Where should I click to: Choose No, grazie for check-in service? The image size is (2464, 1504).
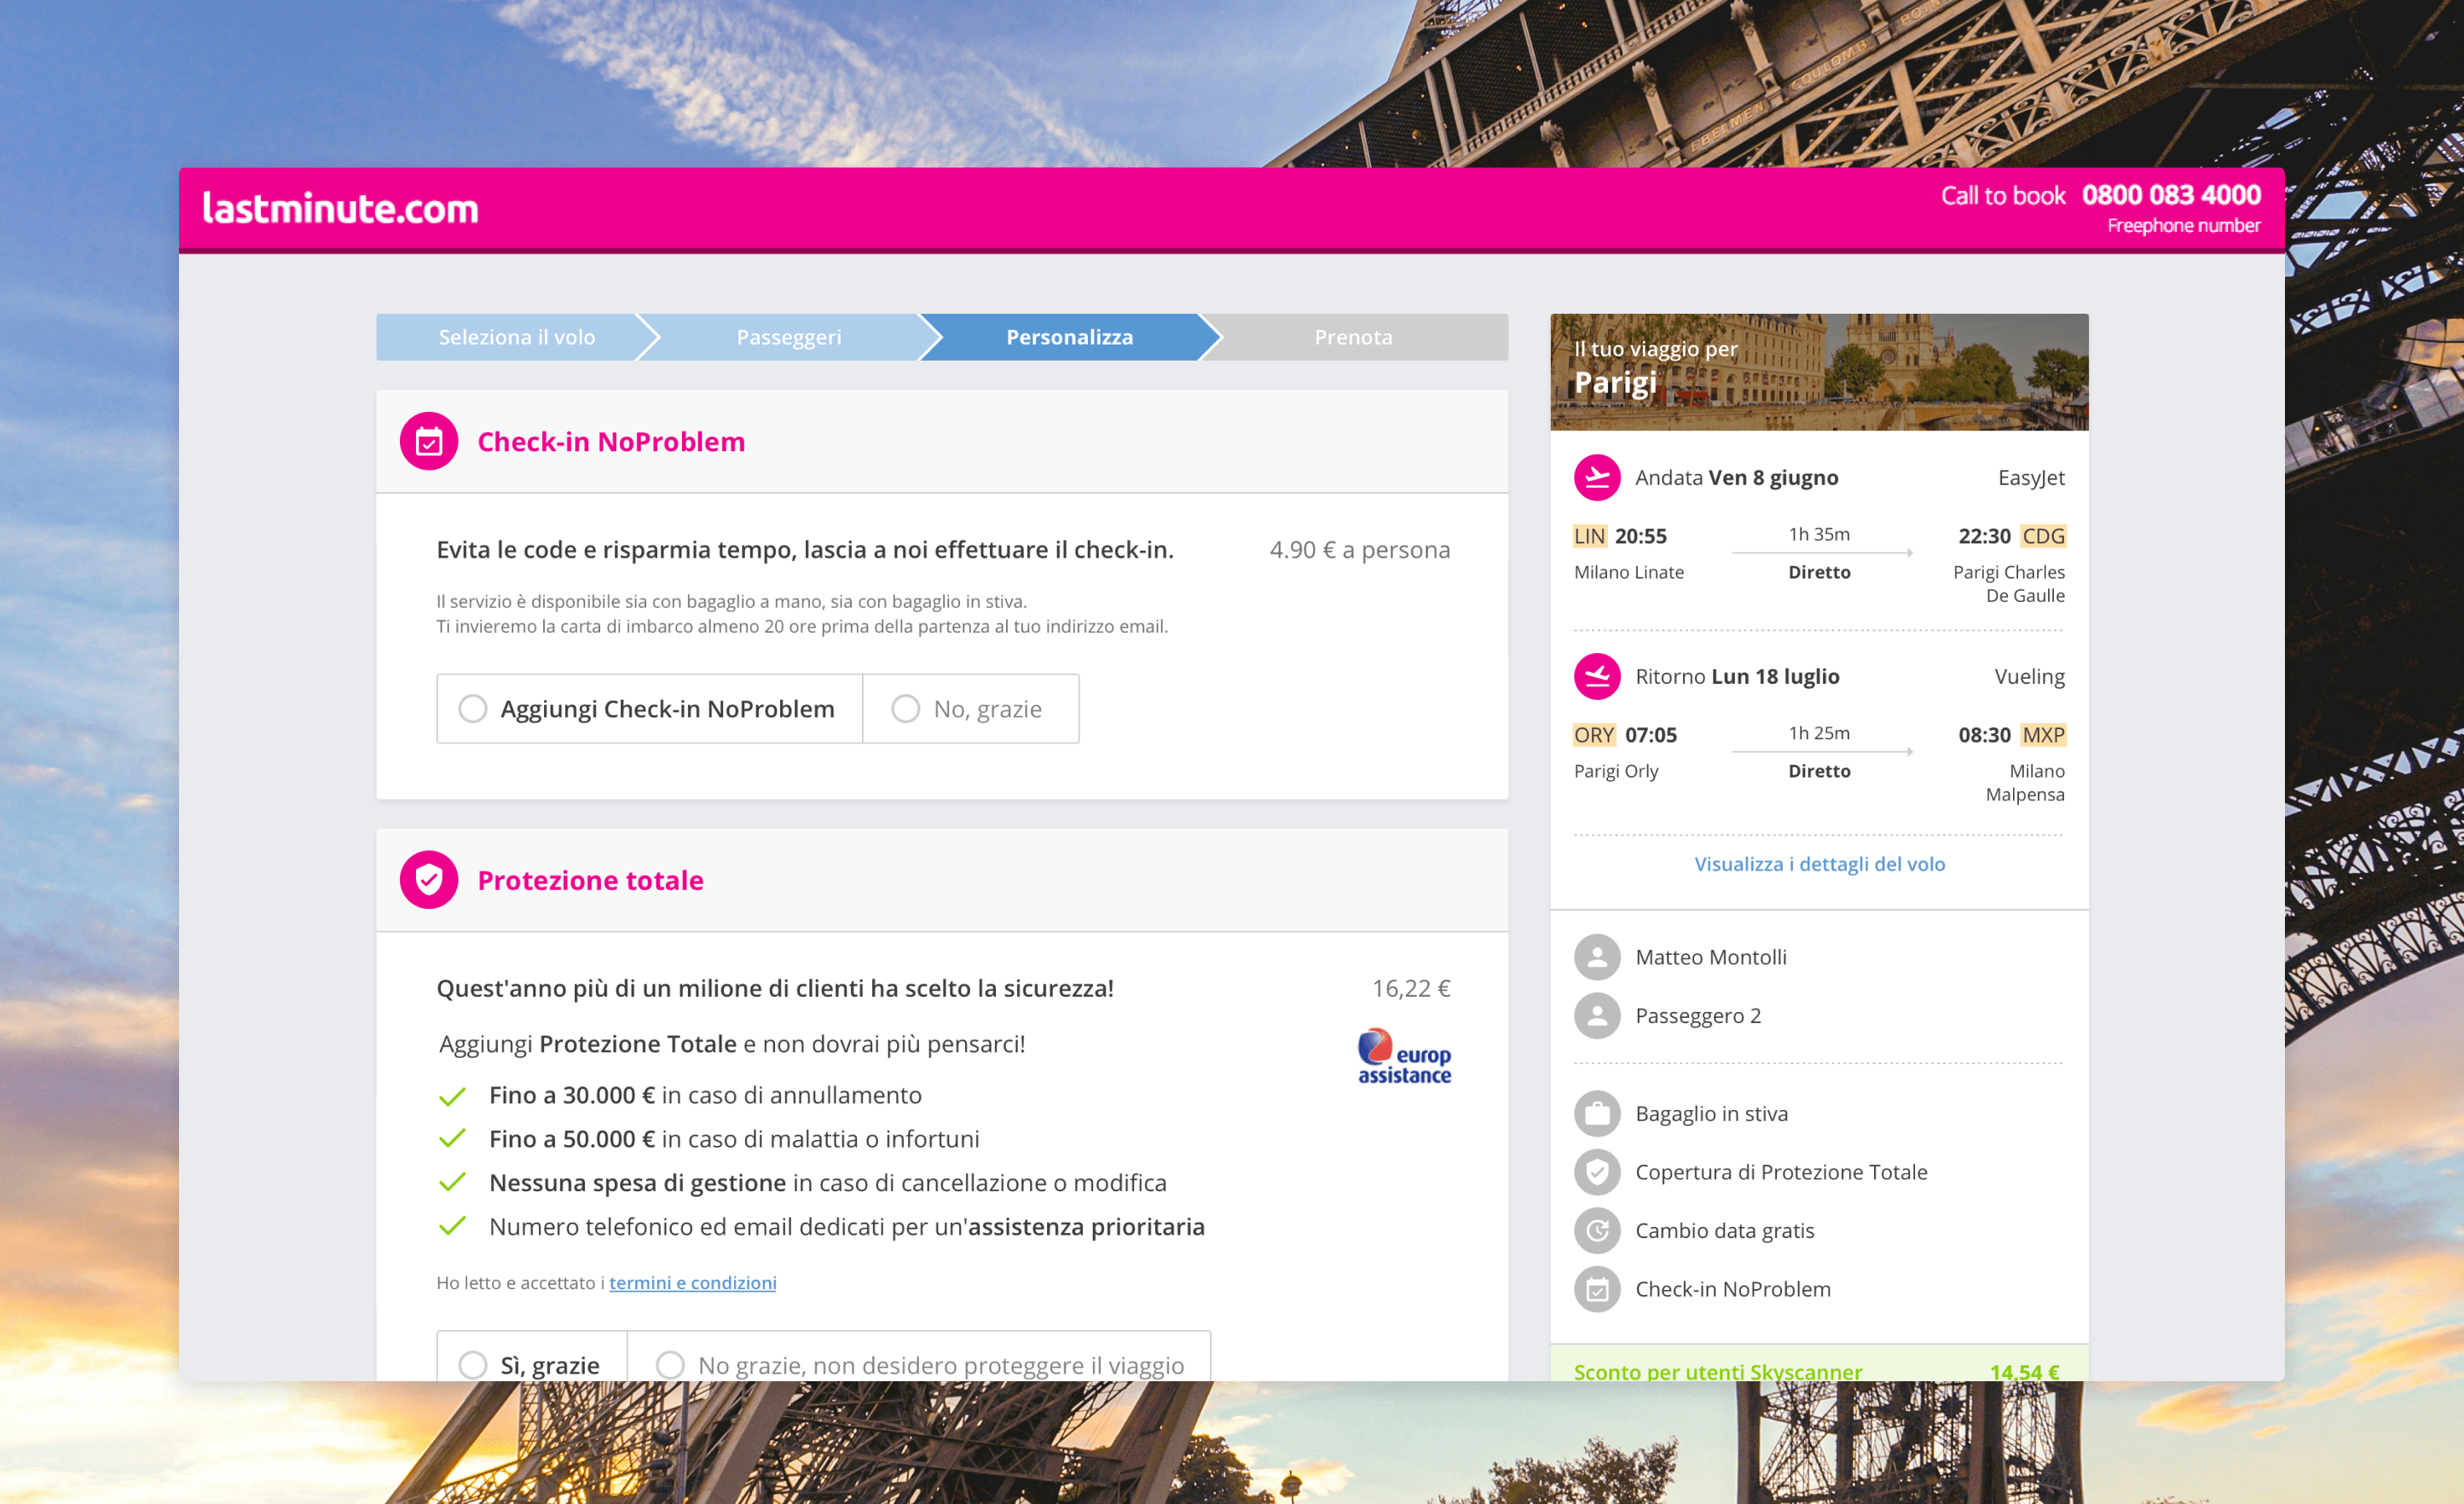tap(906, 708)
